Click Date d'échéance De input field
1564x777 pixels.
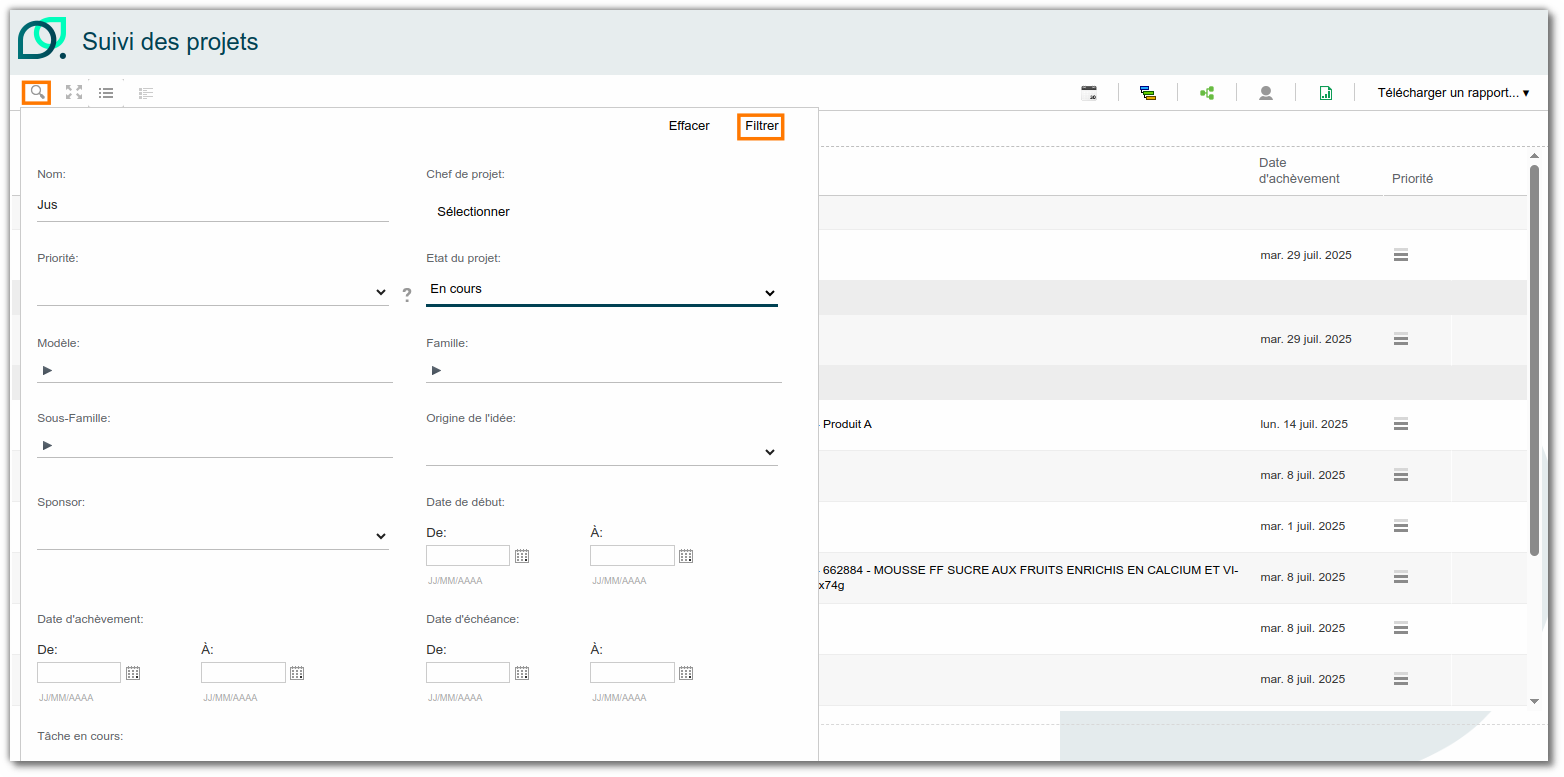tap(468, 673)
